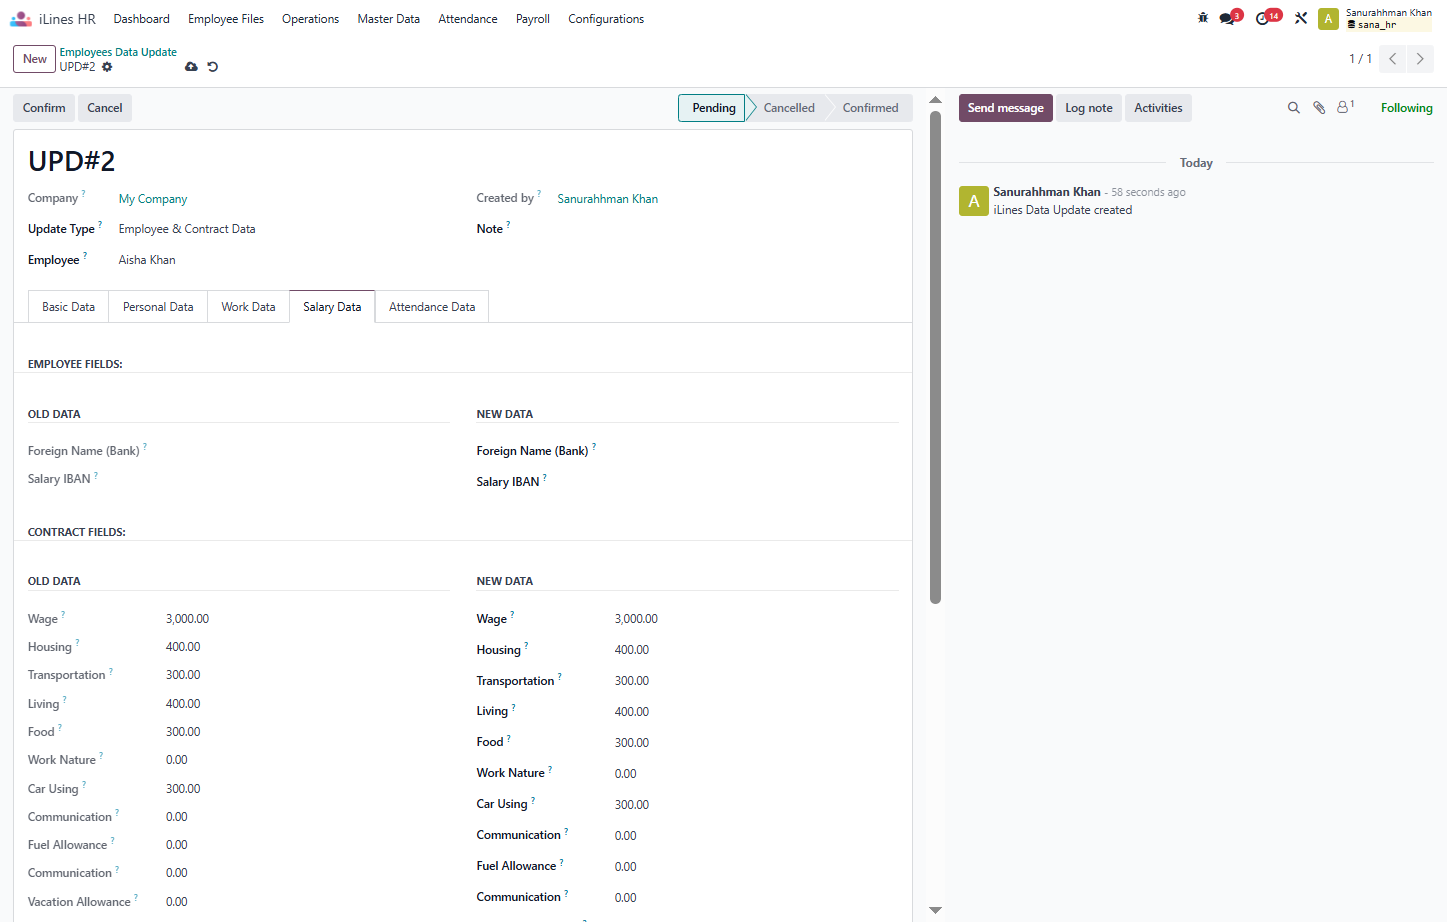Screen dimensions: 1447x922
Task: Toggle the Following status button
Action: (1406, 108)
